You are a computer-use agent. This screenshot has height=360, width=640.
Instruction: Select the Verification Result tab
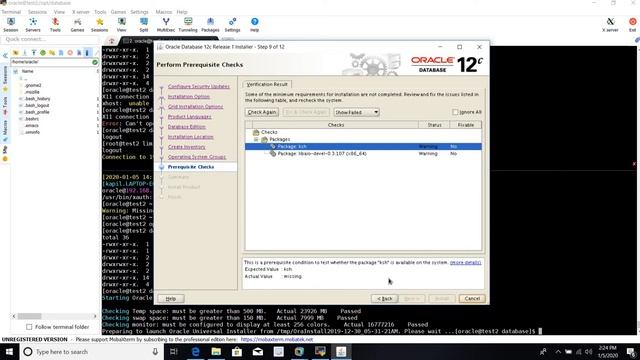tap(267, 84)
